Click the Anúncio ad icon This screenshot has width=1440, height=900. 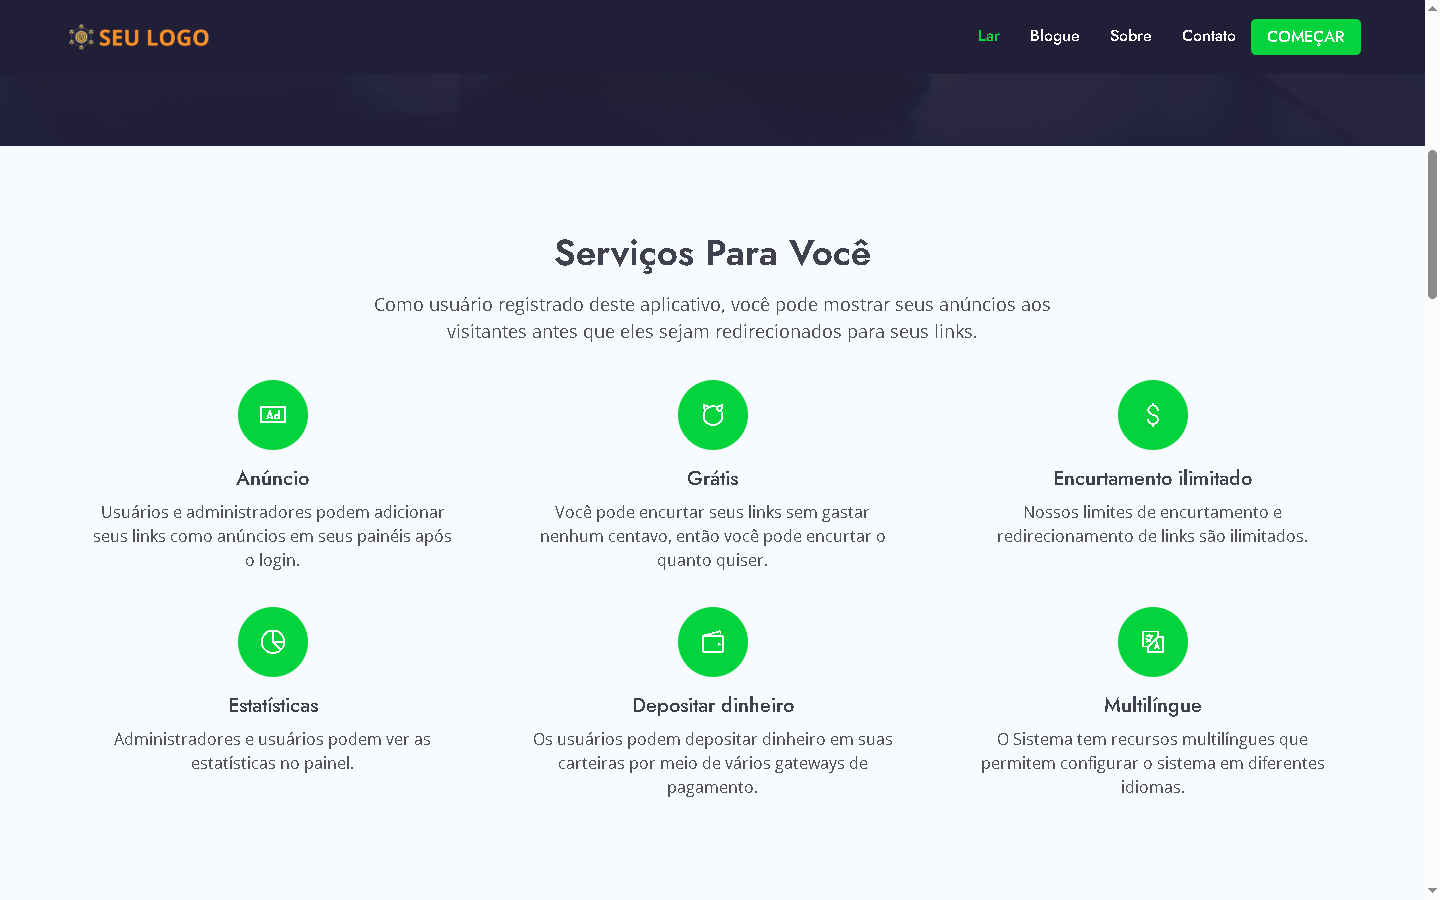(x=273, y=415)
